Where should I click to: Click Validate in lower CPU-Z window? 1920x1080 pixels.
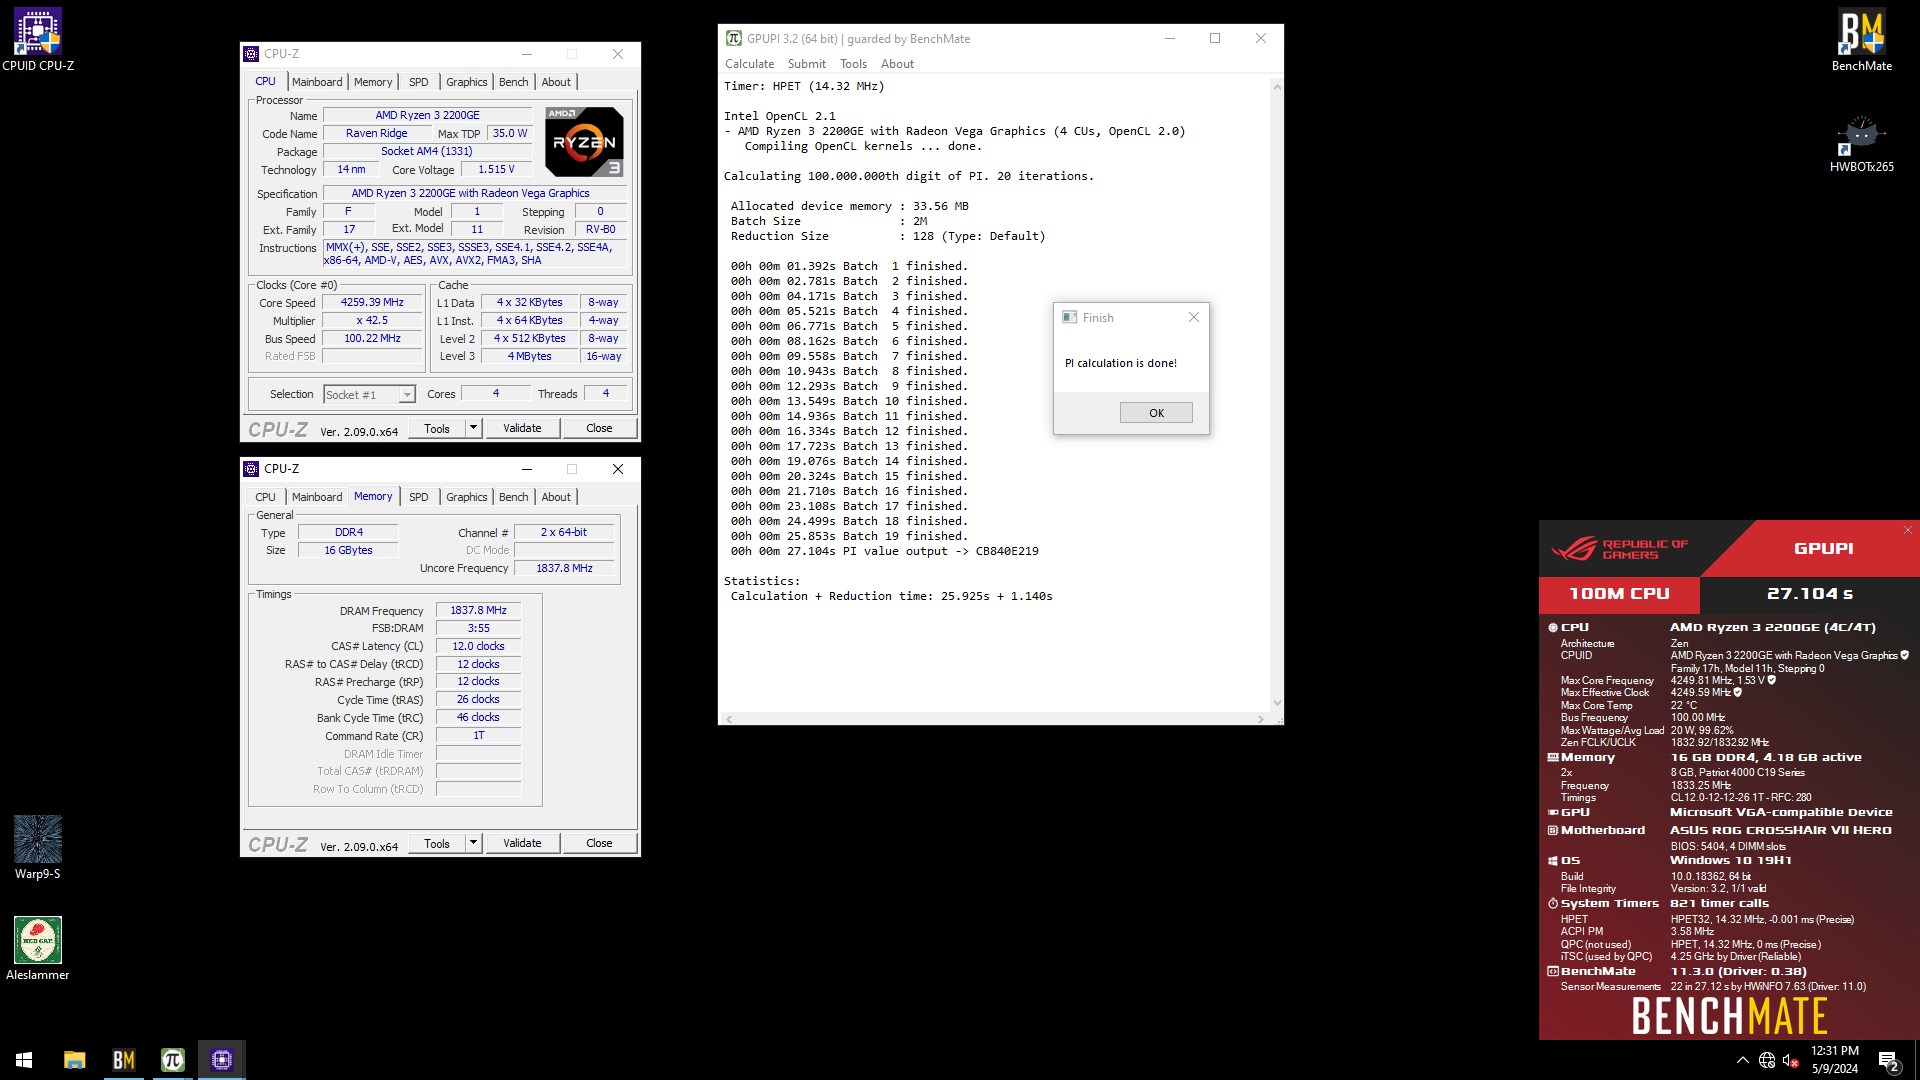(x=522, y=843)
